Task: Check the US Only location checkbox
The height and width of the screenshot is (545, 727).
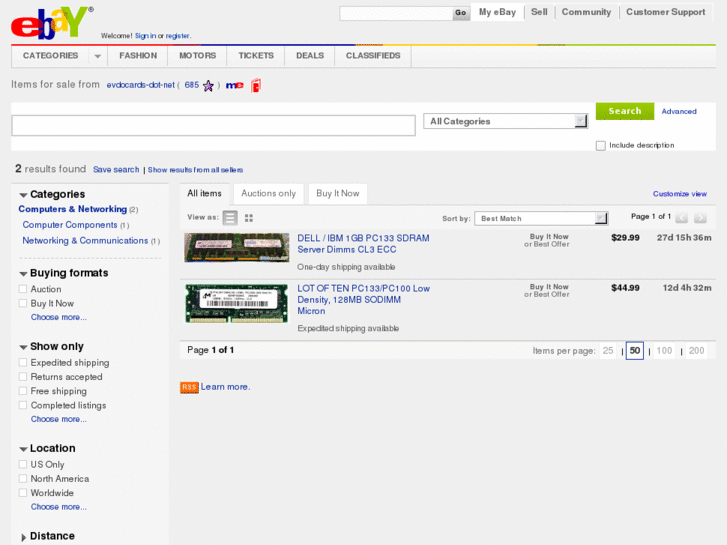Action: tap(23, 464)
